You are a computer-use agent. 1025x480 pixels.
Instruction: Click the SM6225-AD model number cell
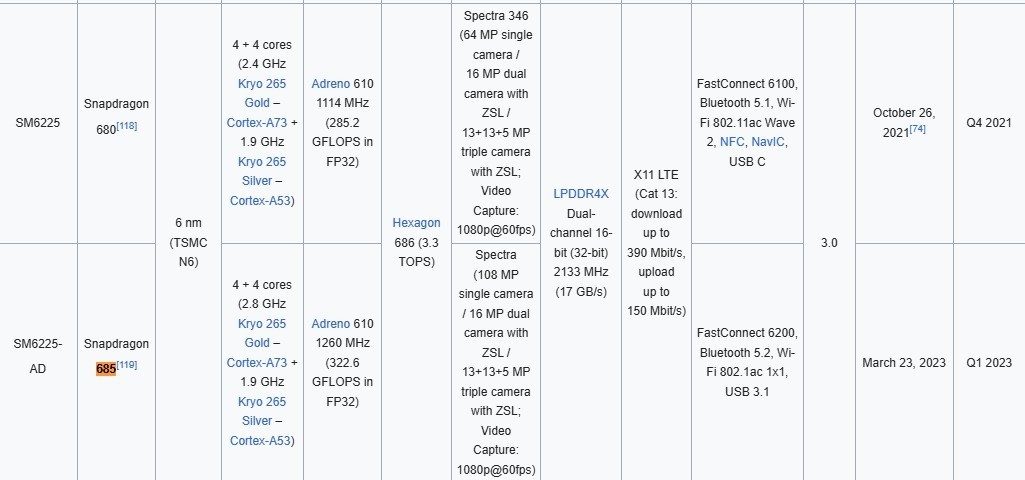click(38, 356)
